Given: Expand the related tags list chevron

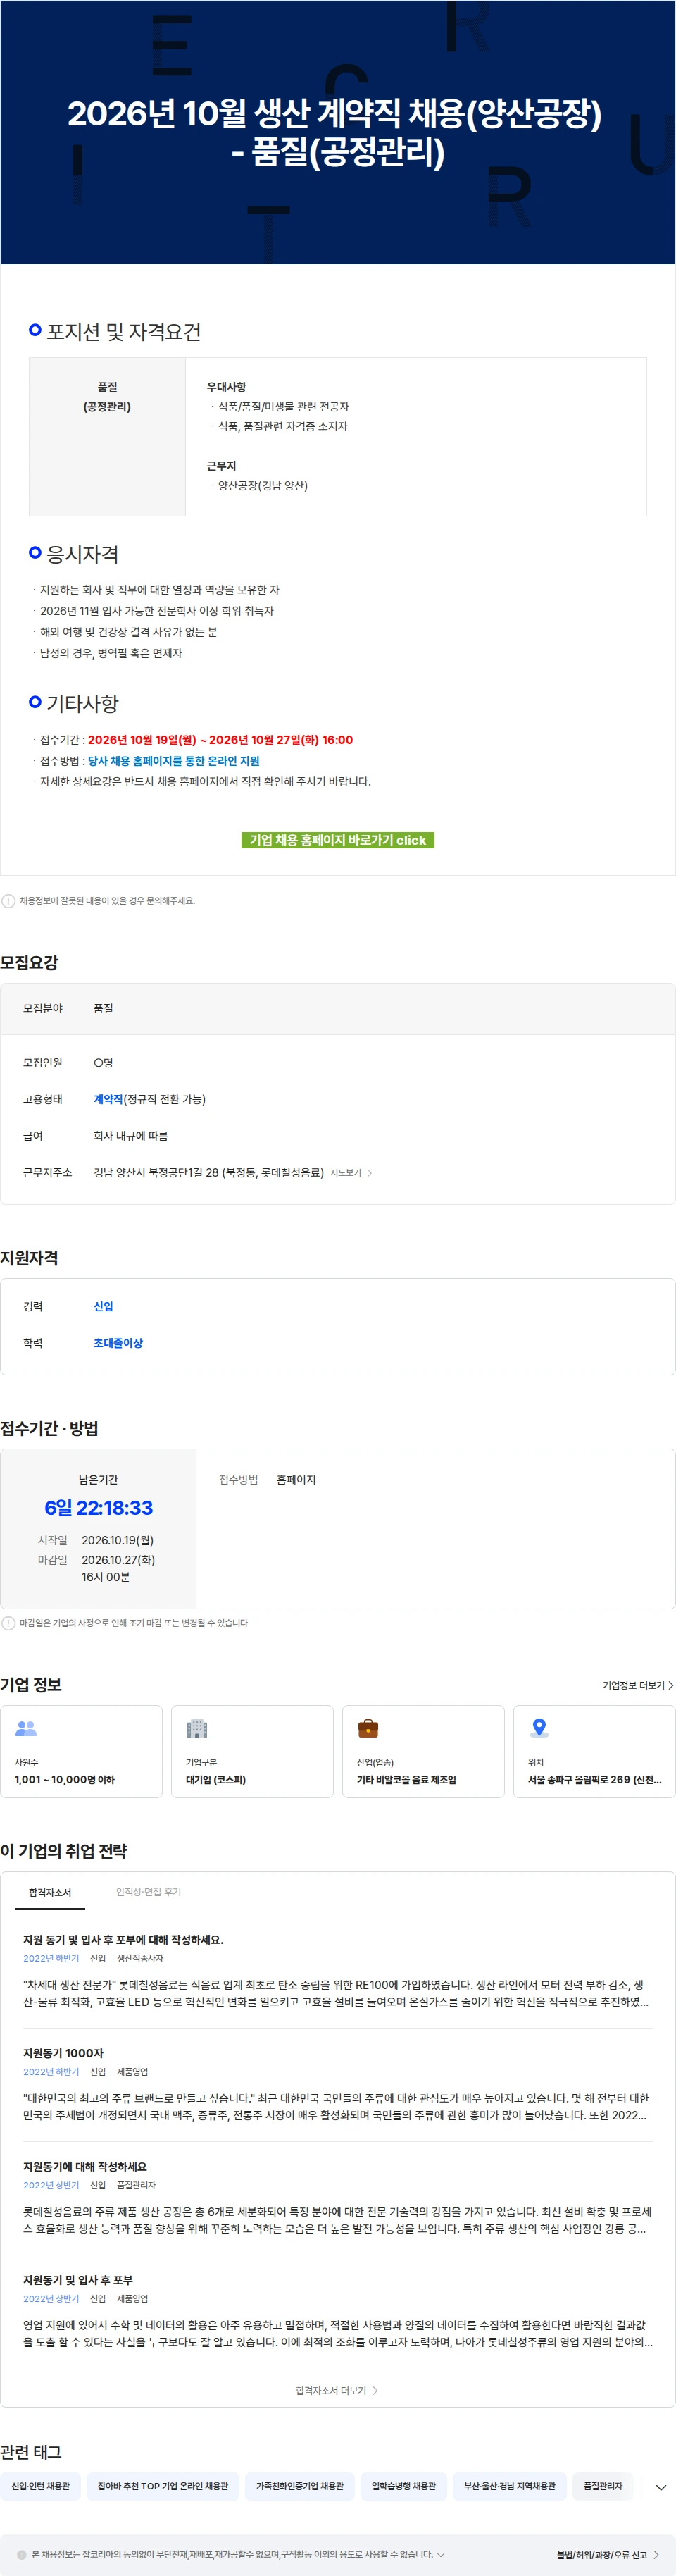Looking at the screenshot, I should pyautogui.click(x=660, y=2487).
